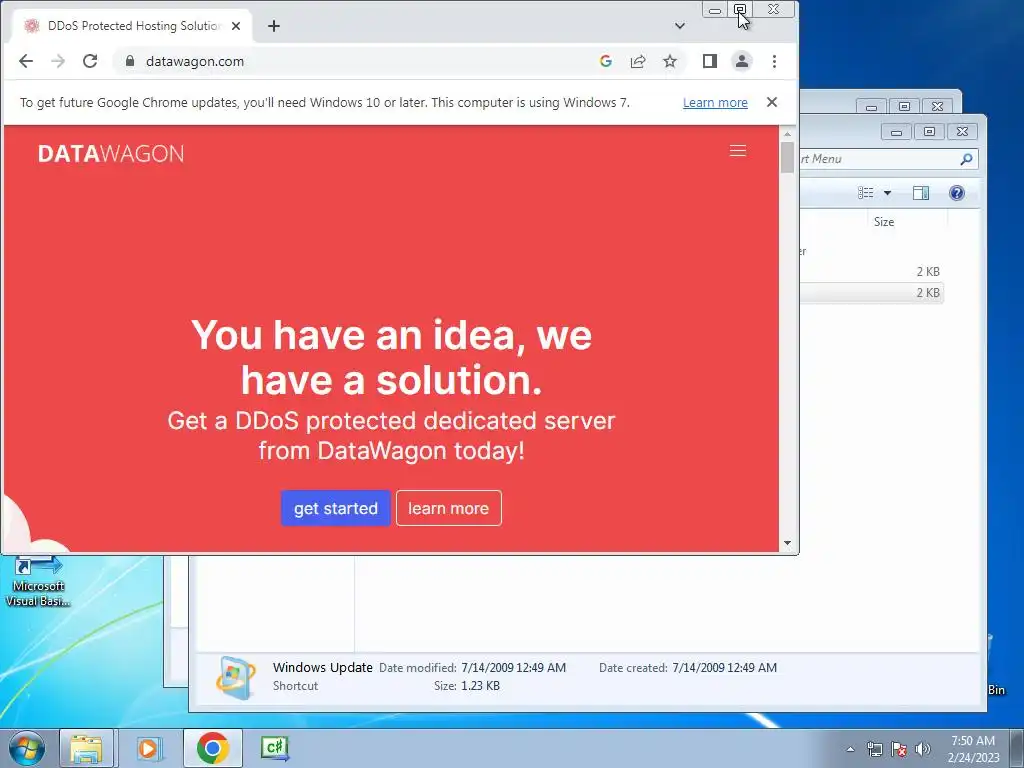Click the blue get started button
Image resolution: width=1024 pixels, height=768 pixels.
click(x=336, y=508)
